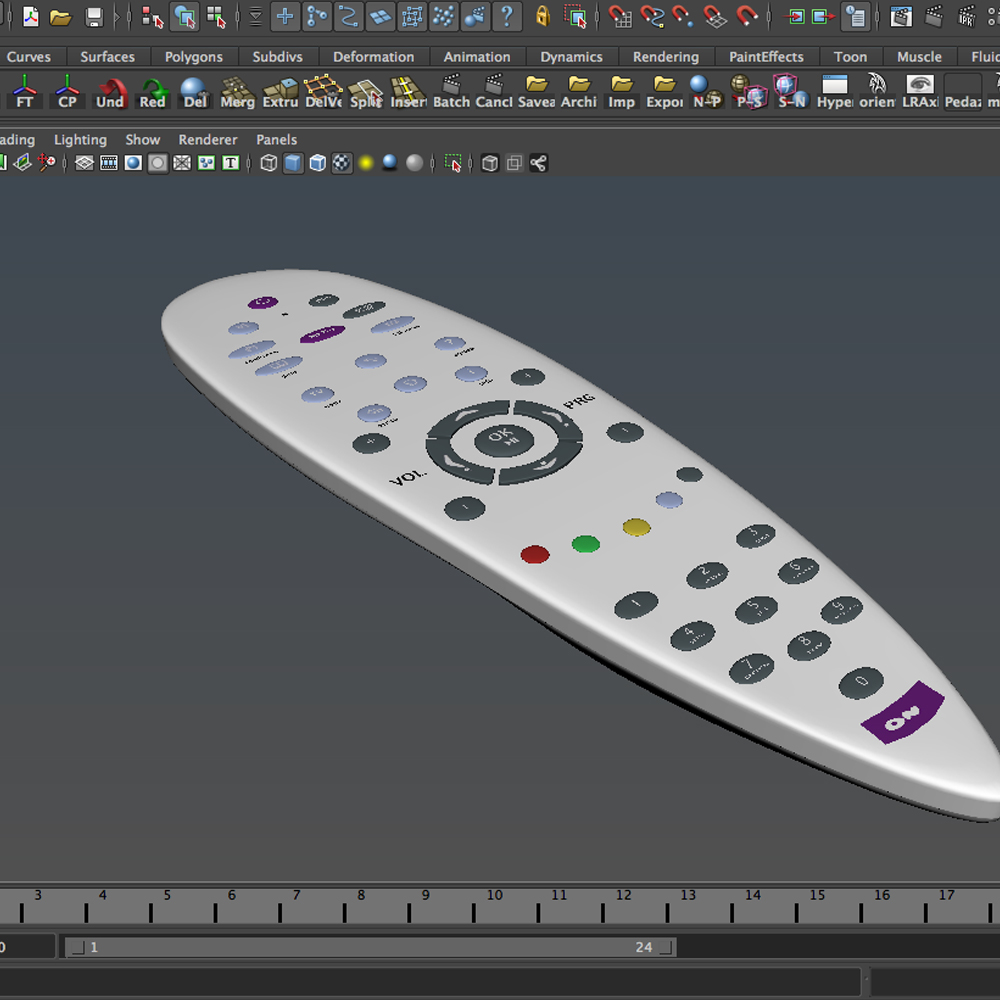Toggle the selection lock padlock
Viewport: 1000px width, 1000px height.
[x=541, y=15]
